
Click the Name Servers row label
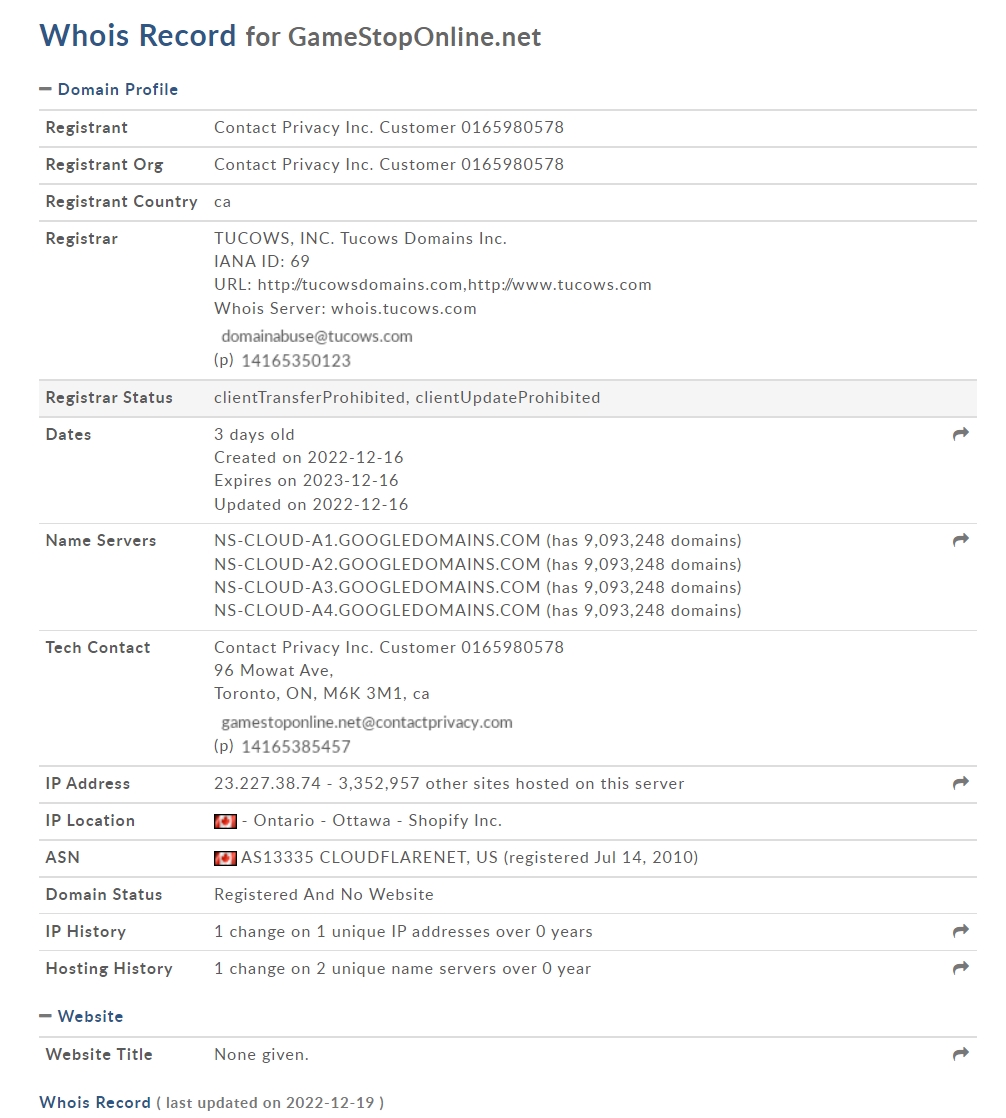coord(101,540)
